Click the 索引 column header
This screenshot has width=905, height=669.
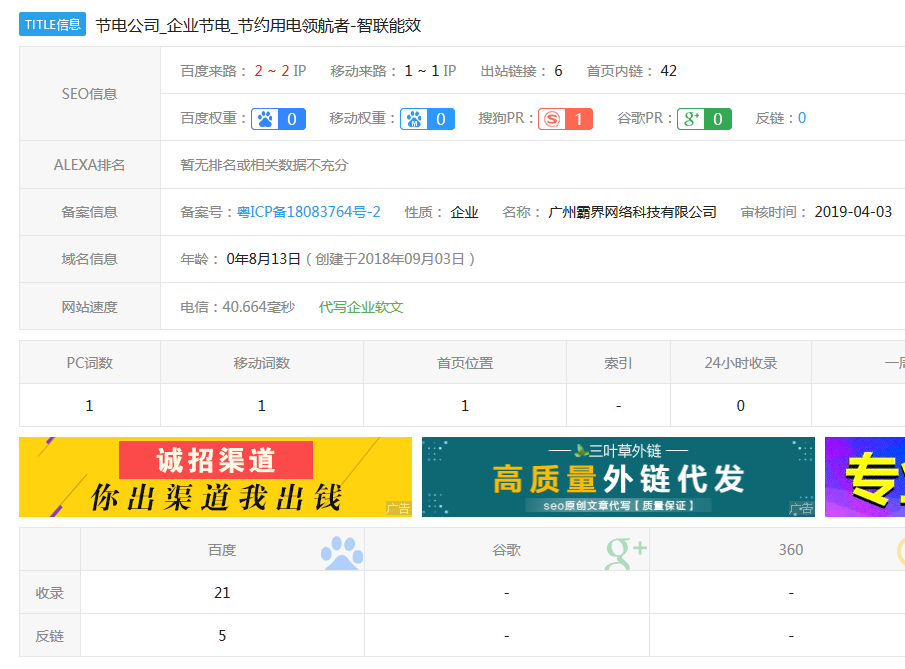click(618, 363)
